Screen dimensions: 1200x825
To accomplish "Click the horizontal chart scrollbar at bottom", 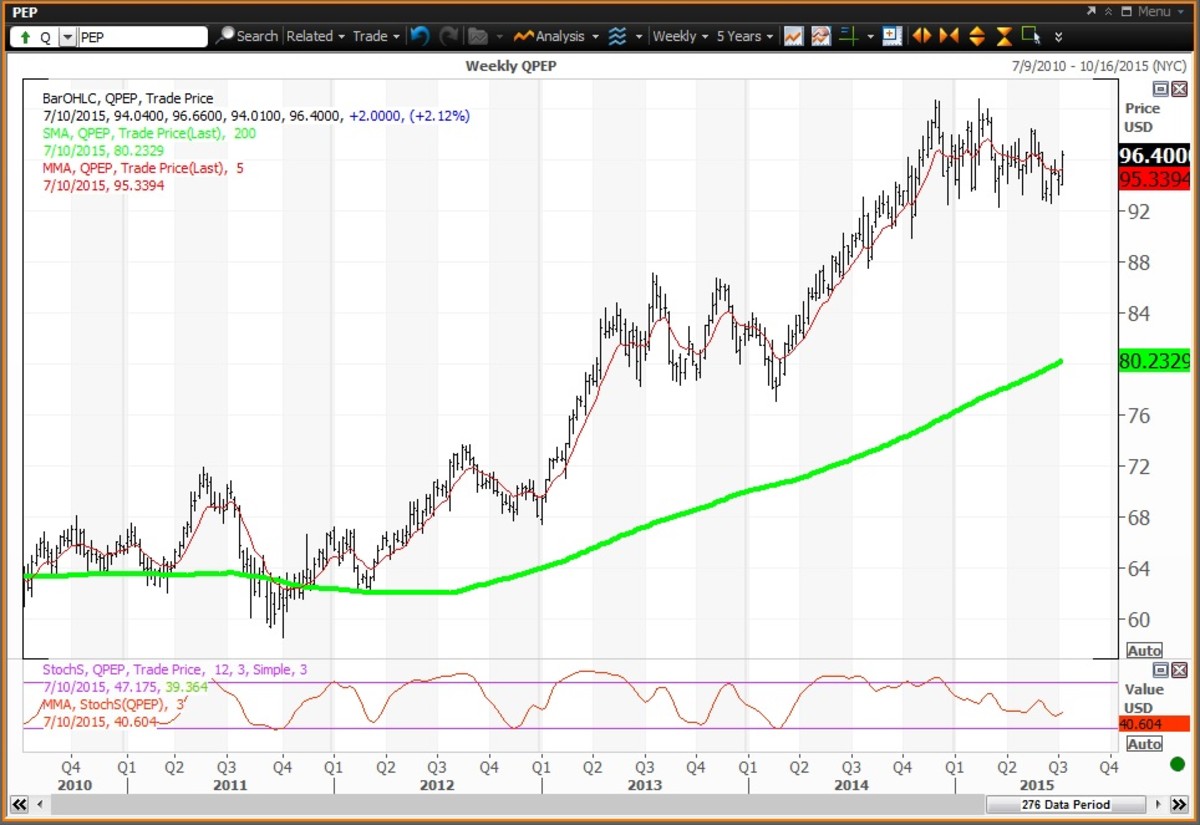I will point(500,804).
